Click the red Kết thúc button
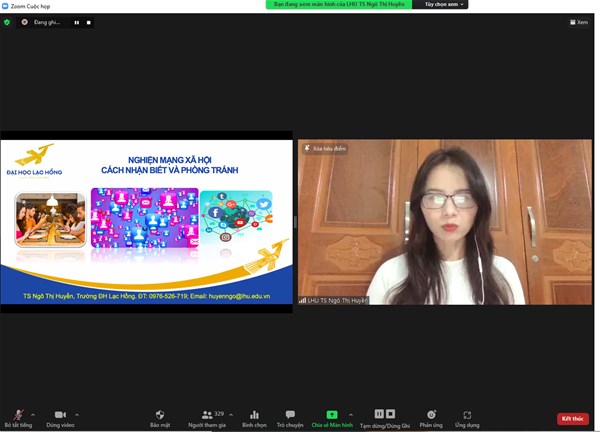Viewport: 600px width, 432px height. pyautogui.click(x=573, y=418)
